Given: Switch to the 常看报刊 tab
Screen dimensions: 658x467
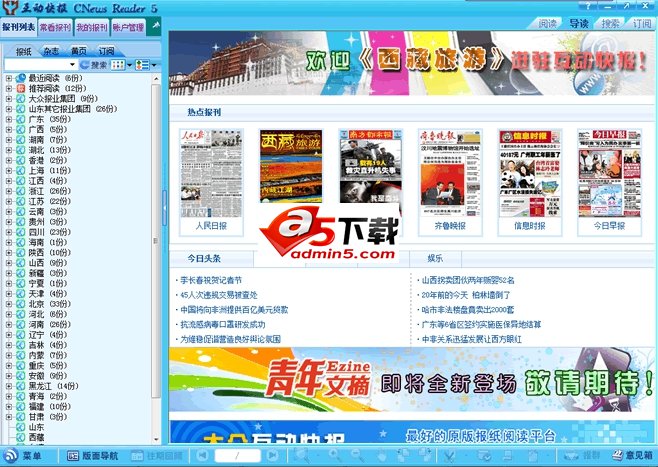Looking at the screenshot, I should (55, 28).
